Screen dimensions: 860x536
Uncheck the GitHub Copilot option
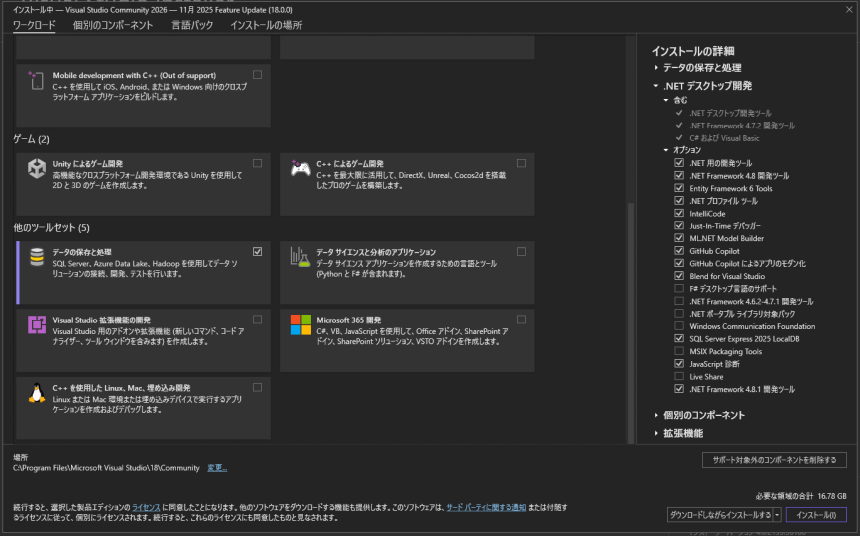click(x=679, y=251)
